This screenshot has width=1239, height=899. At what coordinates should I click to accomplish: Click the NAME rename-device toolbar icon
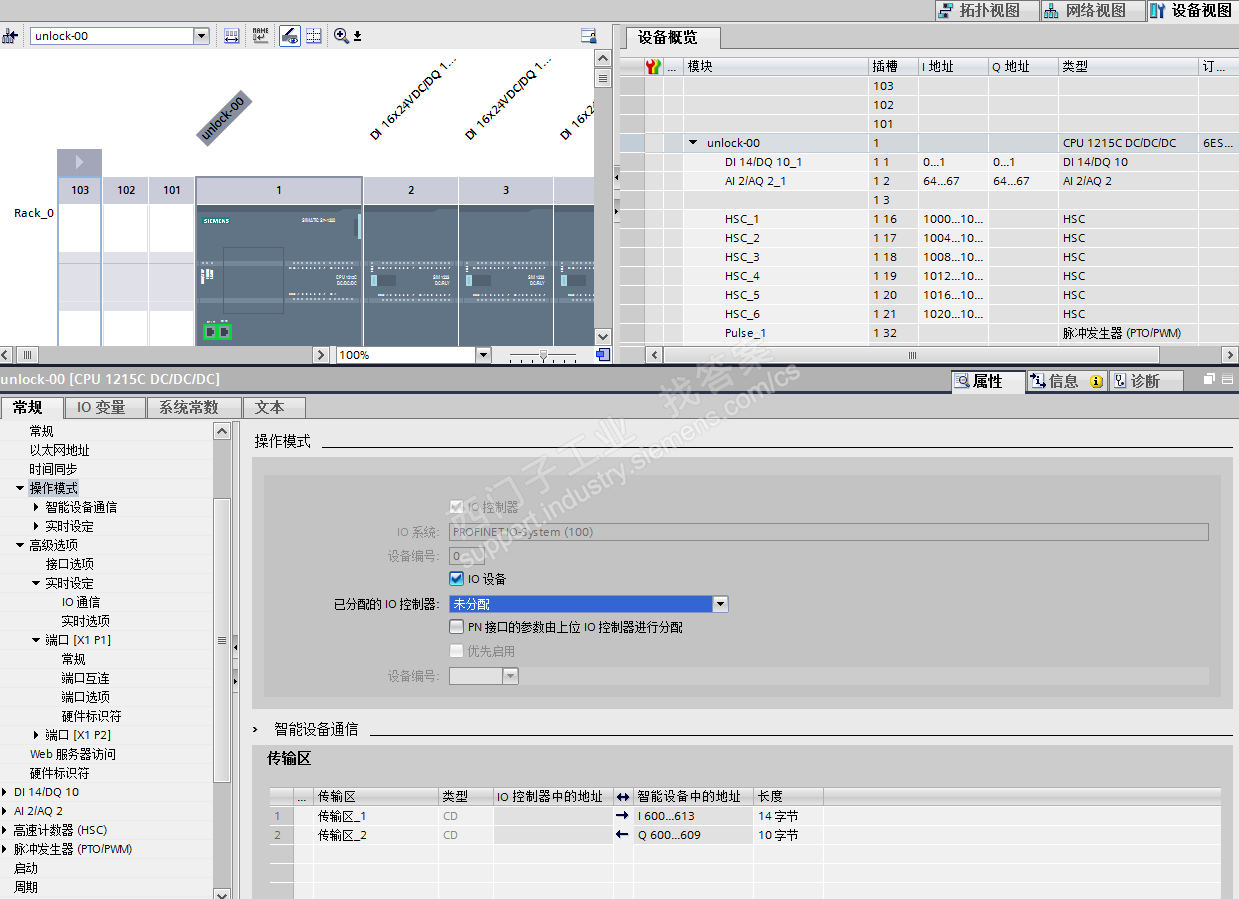click(260, 36)
